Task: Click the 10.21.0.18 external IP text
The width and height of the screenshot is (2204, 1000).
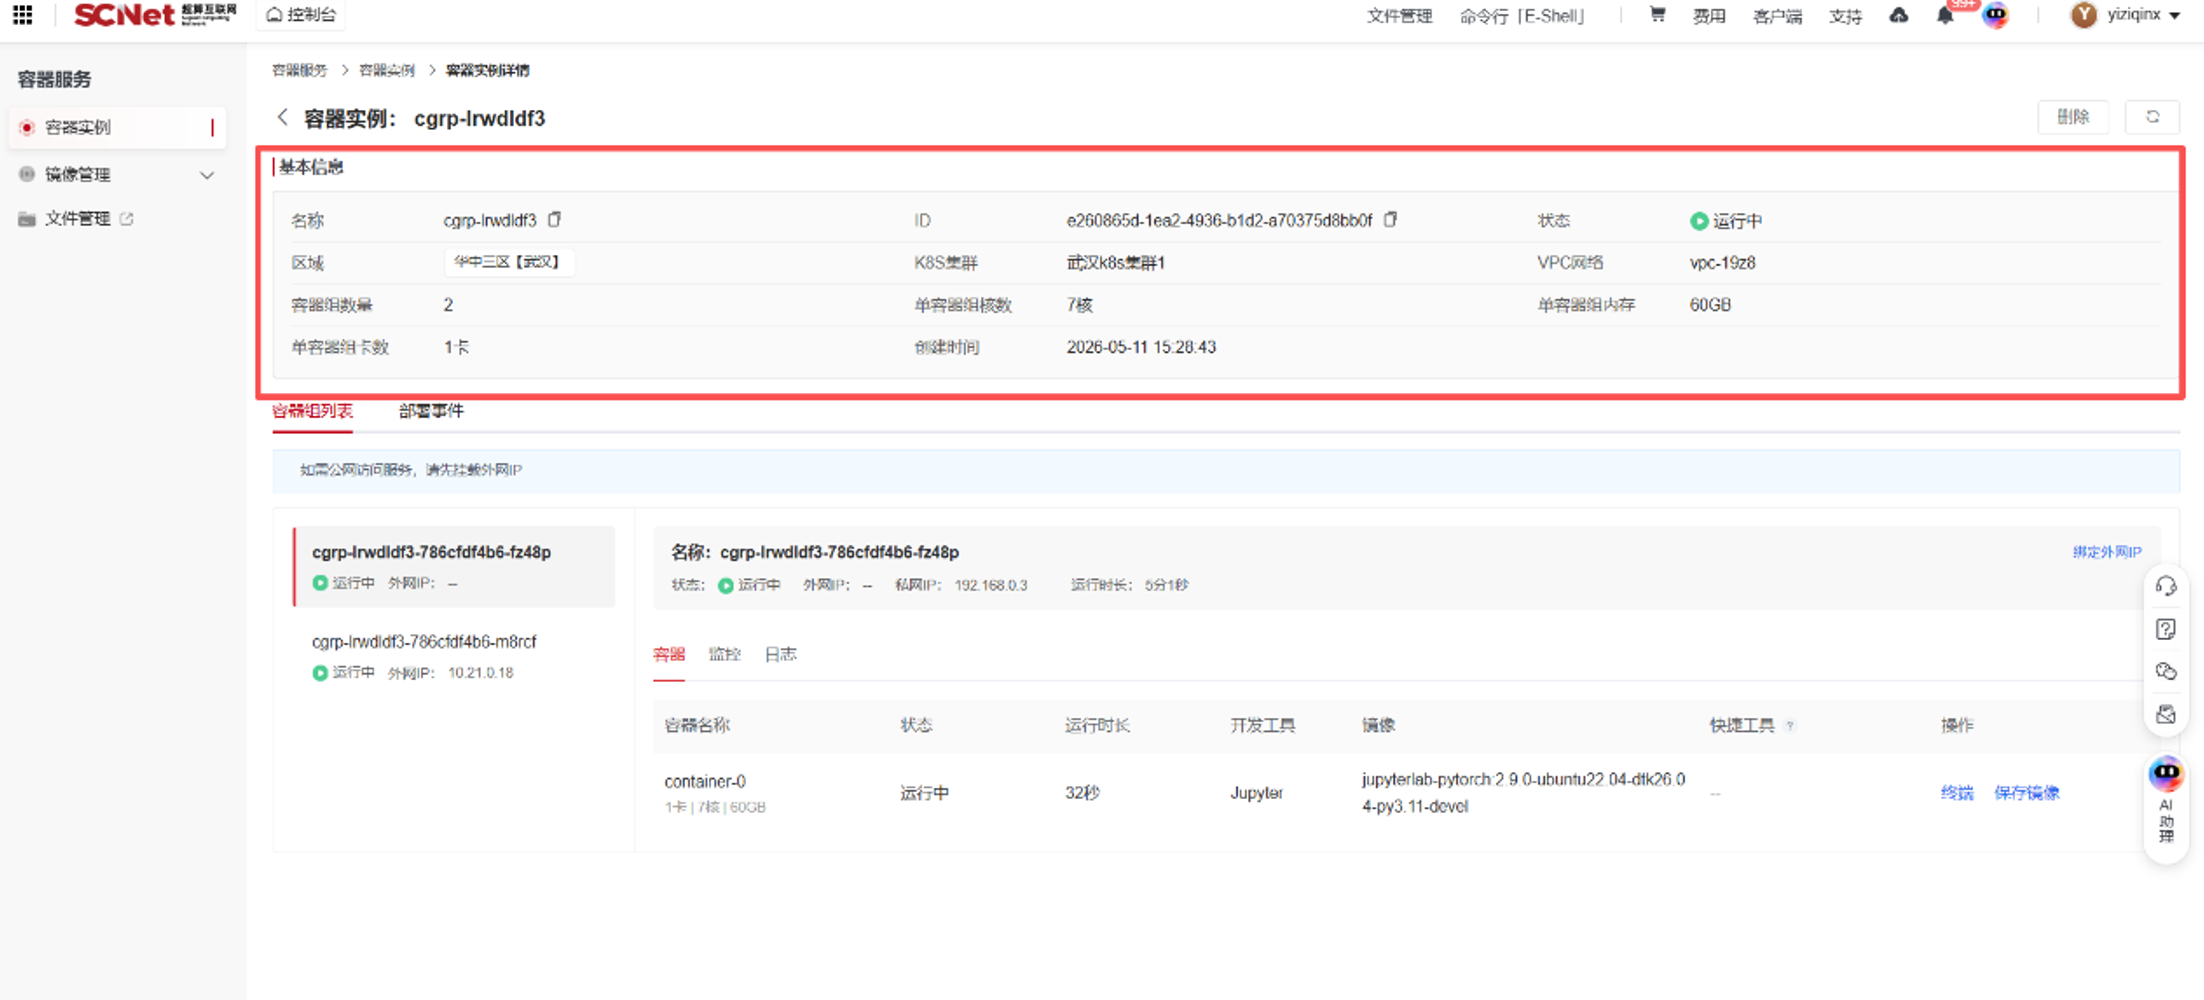Action: click(480, 673)
